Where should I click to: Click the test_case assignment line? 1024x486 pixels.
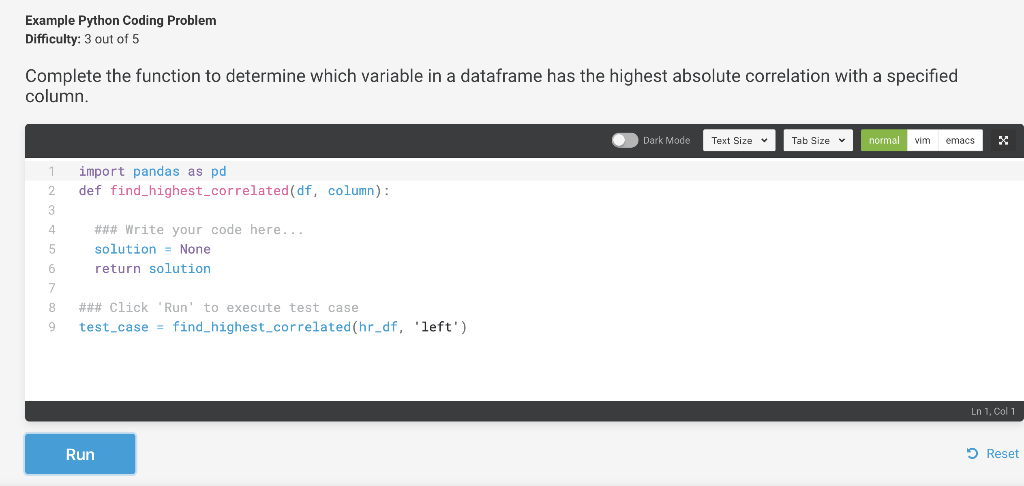(x=273, y=327)
